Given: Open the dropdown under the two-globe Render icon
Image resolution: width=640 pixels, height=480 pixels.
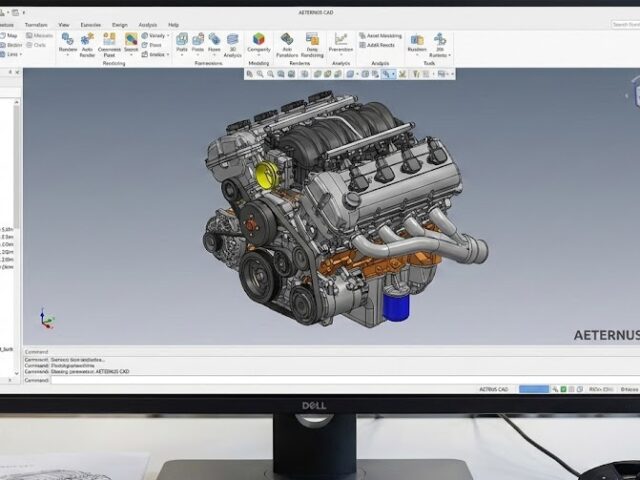Looking at the screenshot, I should tap(67, 56).
